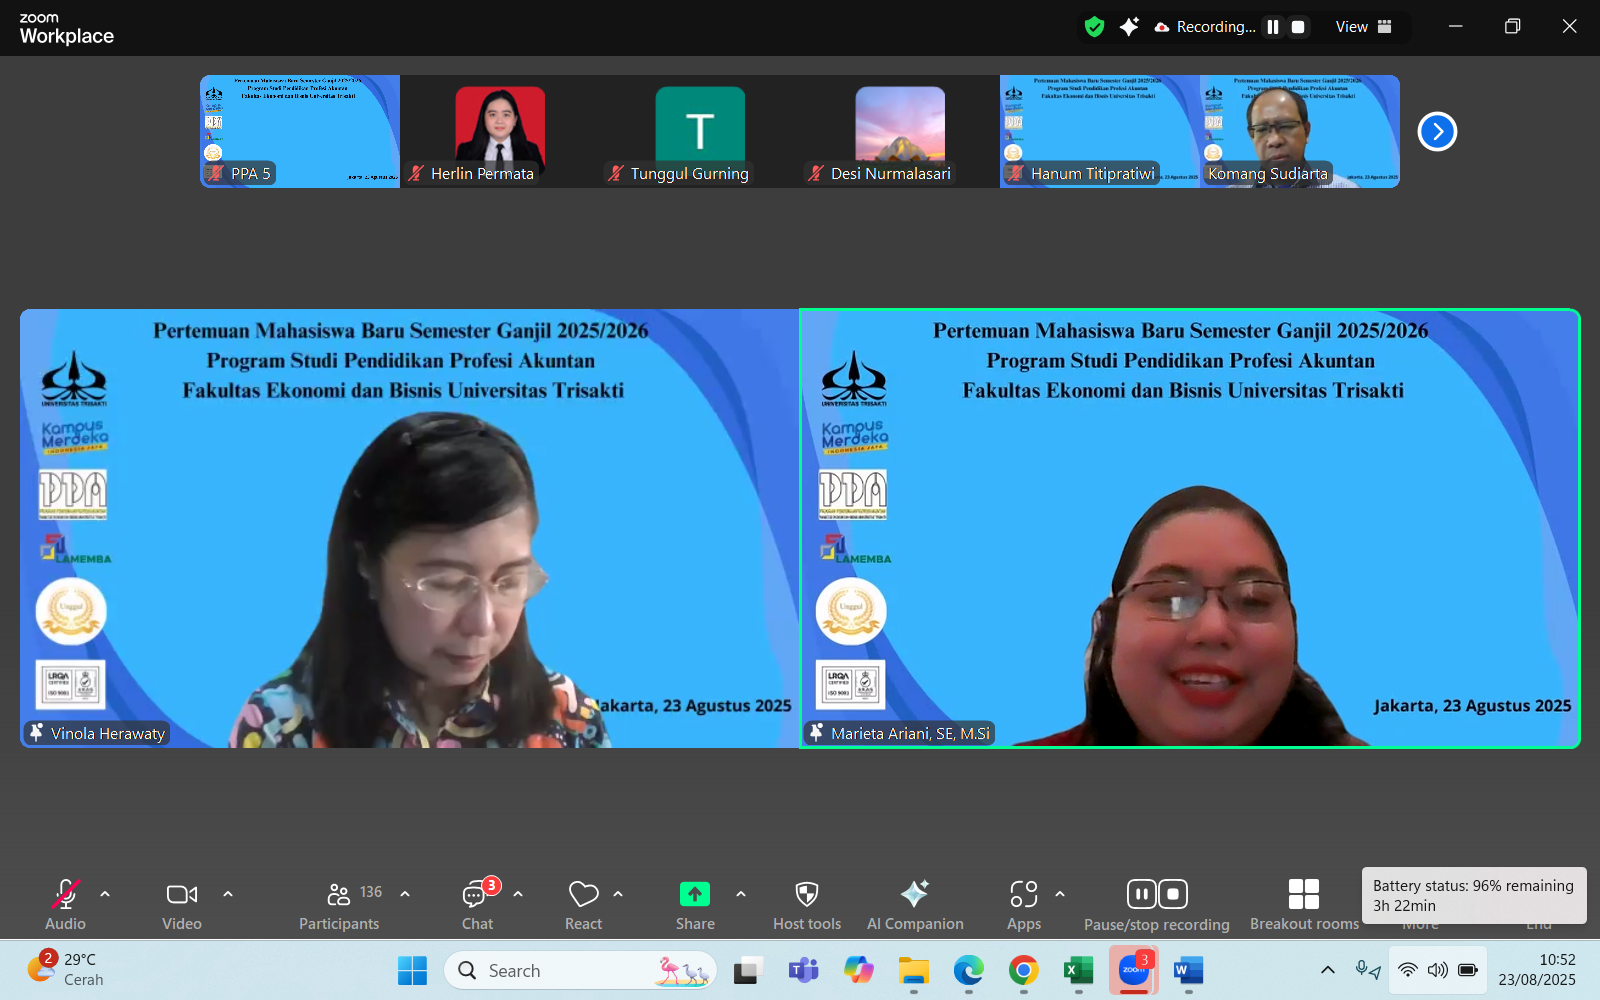Open the Chat panel
1600x1000 pixels.
[478, 904]
